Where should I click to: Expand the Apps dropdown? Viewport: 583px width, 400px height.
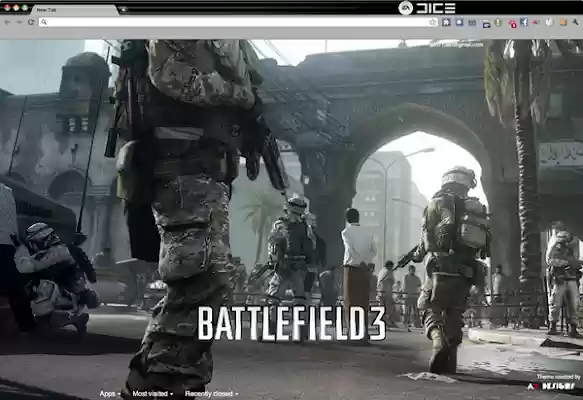click(x=110, y=393)
